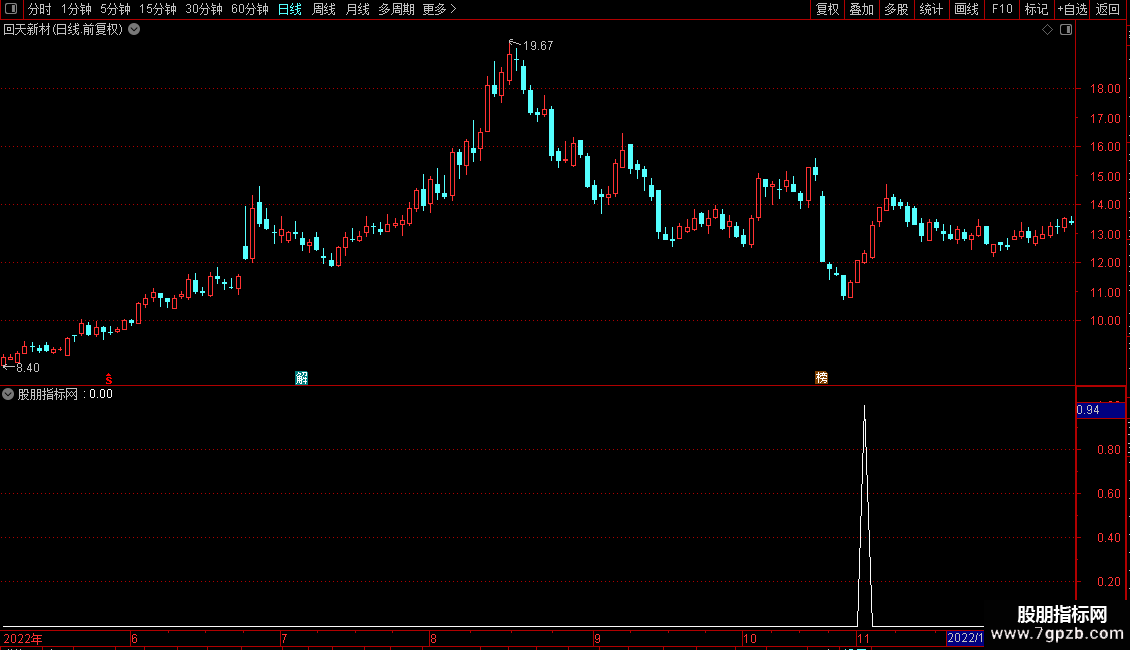This screenshot has width=1130, height=650.
Task: Click the 2022年 date axis label
Action: click(x=23, y=638)
